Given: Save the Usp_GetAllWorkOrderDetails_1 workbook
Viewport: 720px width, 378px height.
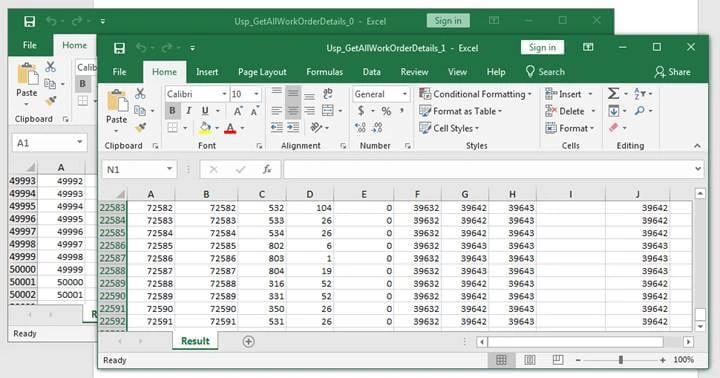Looking at the screenshot, I should point(119,48).
